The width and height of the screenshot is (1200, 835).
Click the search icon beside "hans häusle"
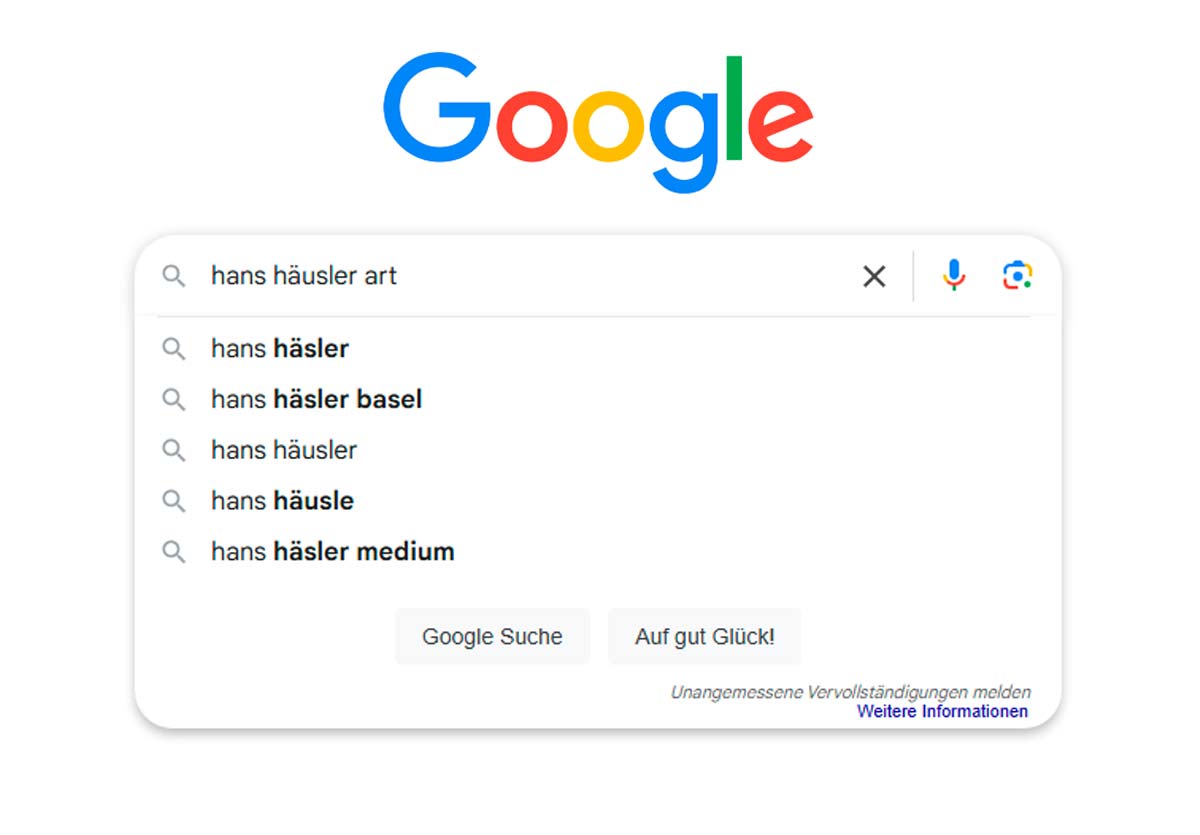tap(174, 501)
